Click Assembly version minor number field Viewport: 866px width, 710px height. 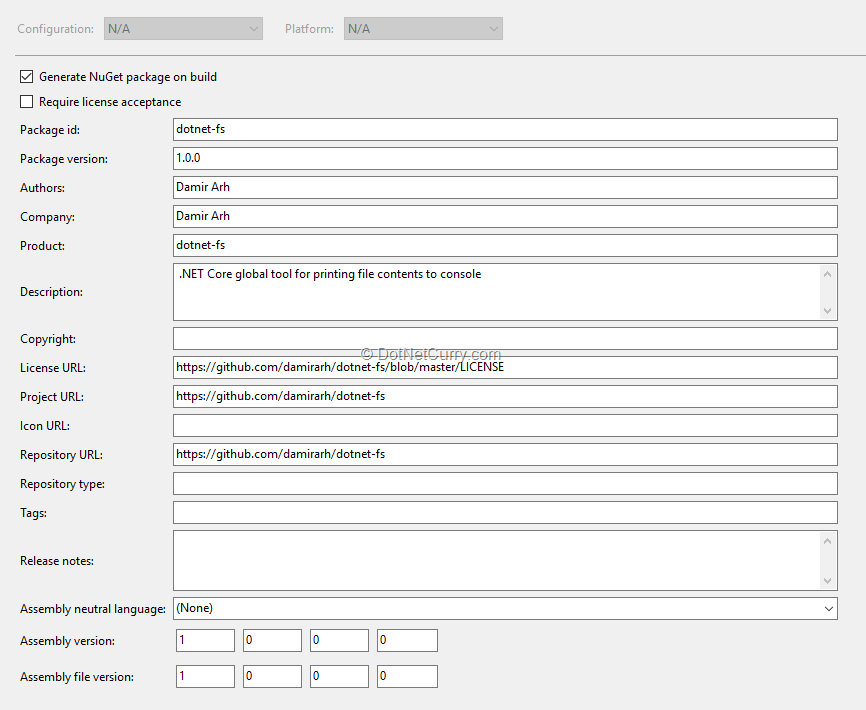pos(272,640)
